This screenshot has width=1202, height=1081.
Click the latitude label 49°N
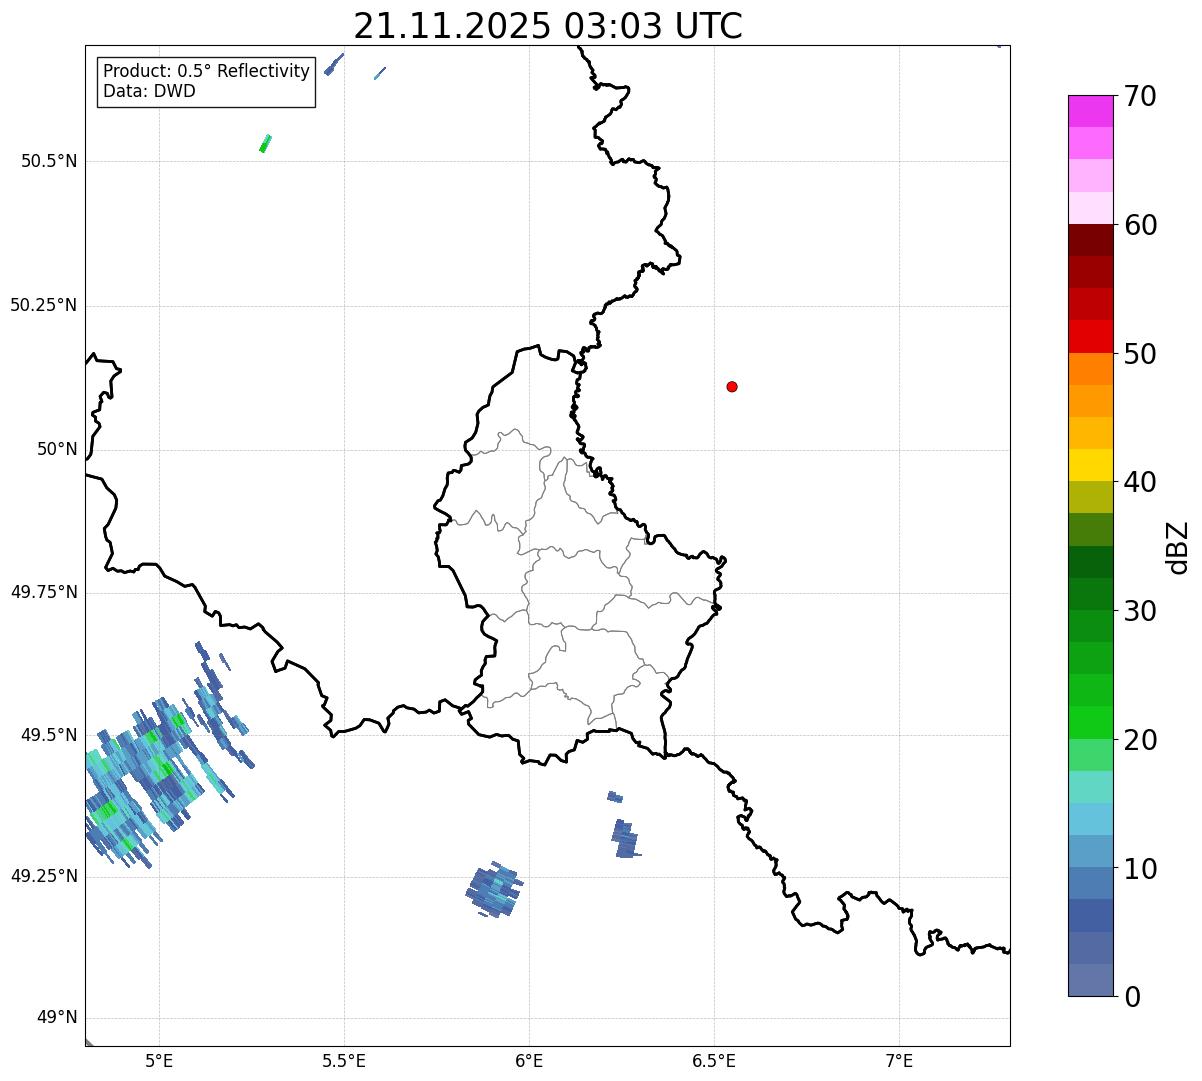[x=57, y=1017]
